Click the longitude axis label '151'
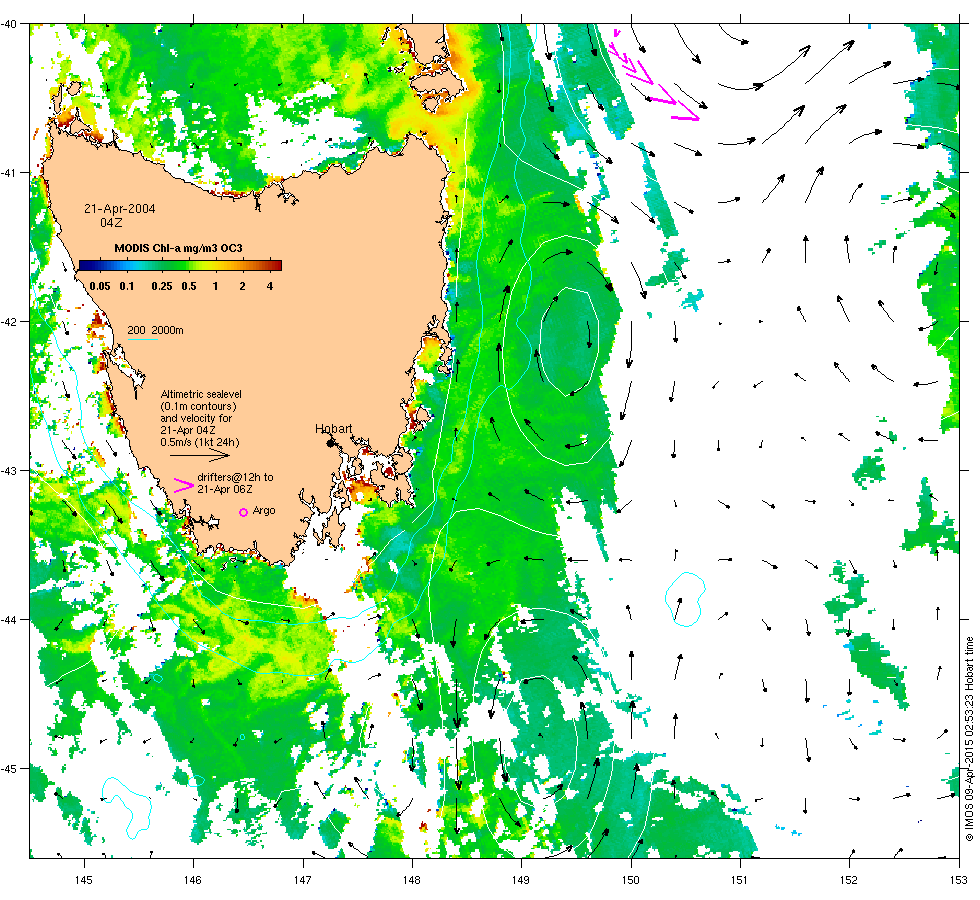This screenshot has height=900, width=980. [x=739, y=880]
